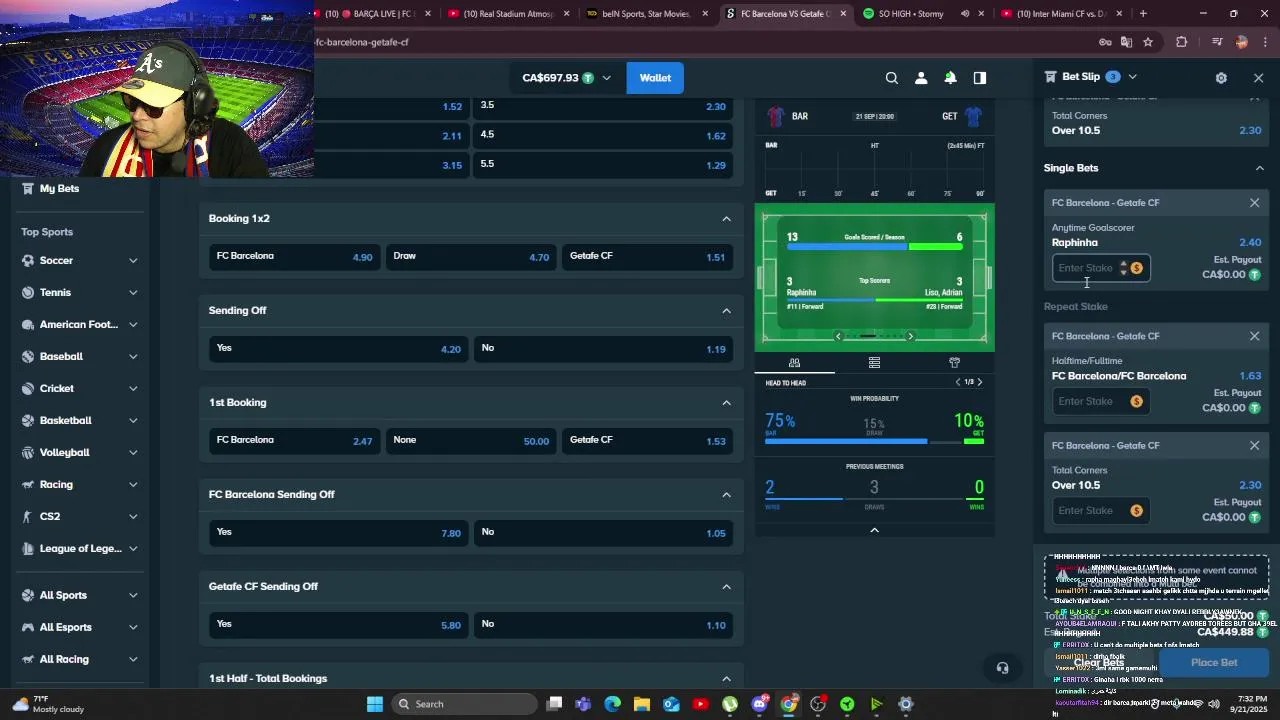Remove the Halftime/Fulltime bet from the slip

1254,336
